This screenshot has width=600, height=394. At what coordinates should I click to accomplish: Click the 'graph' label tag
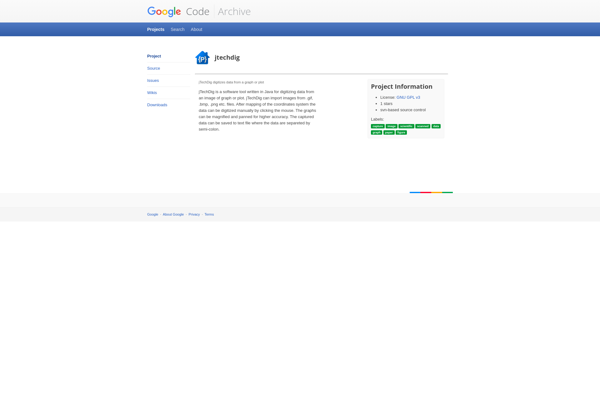tap(377, 132)
